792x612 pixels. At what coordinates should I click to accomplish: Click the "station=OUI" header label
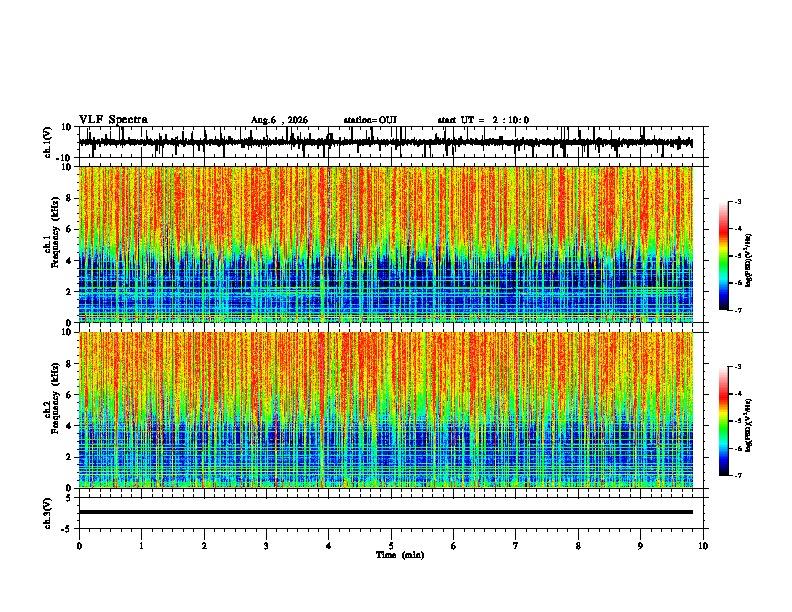click(370, 120)
